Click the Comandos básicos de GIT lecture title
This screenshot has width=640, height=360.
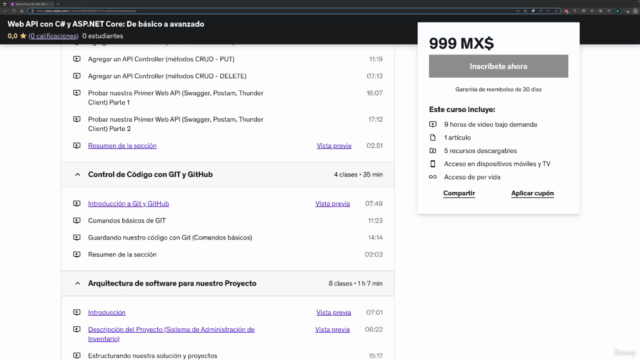pos(127,220)
